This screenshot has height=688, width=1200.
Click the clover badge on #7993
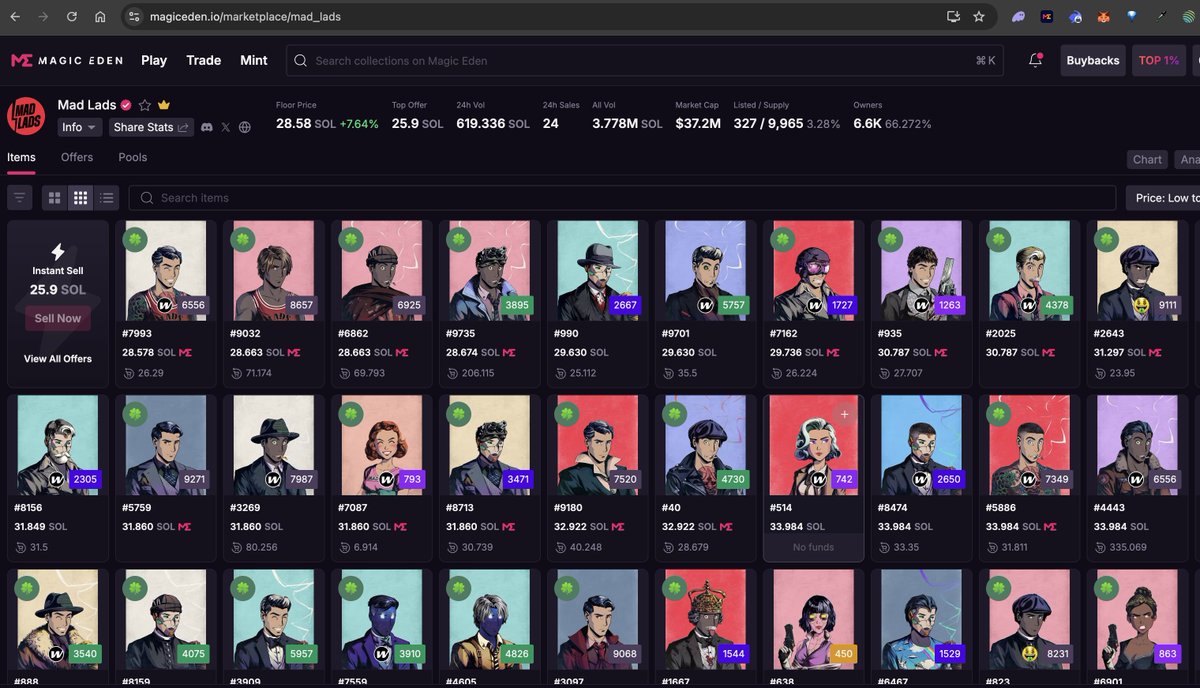pos(135,240)
